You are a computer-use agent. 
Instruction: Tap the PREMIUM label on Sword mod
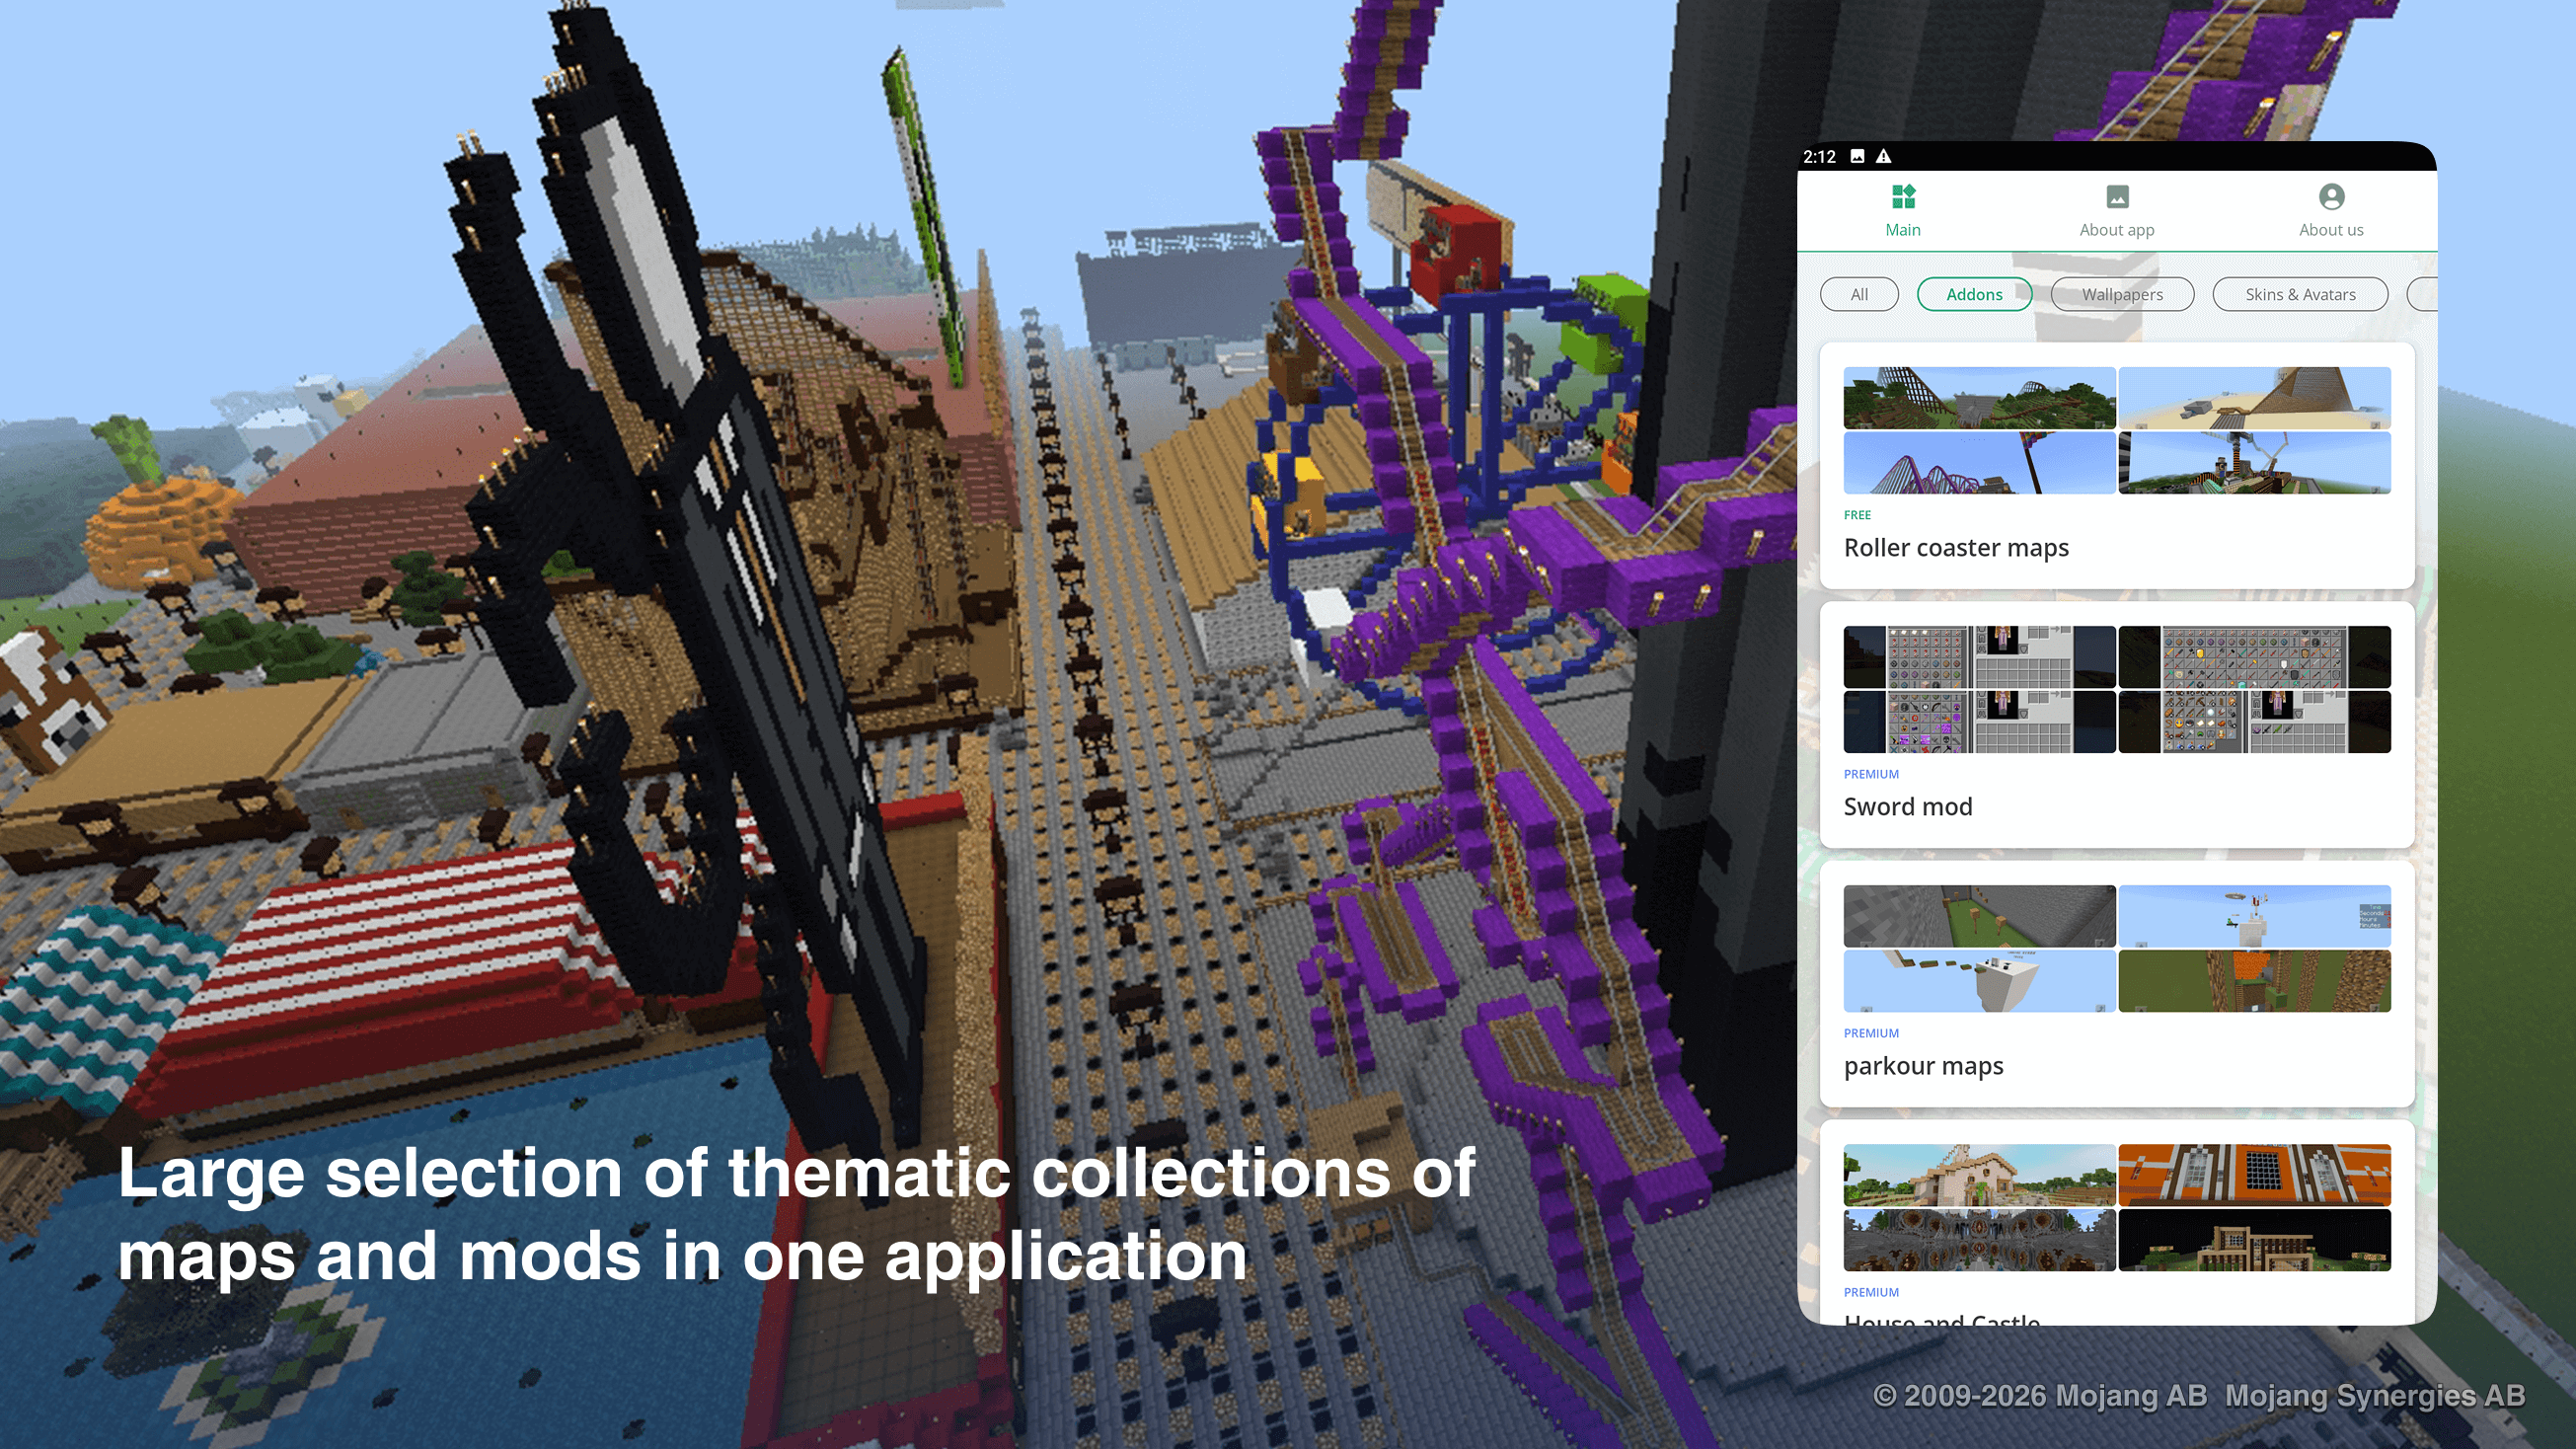click(x=1871, y=774)
